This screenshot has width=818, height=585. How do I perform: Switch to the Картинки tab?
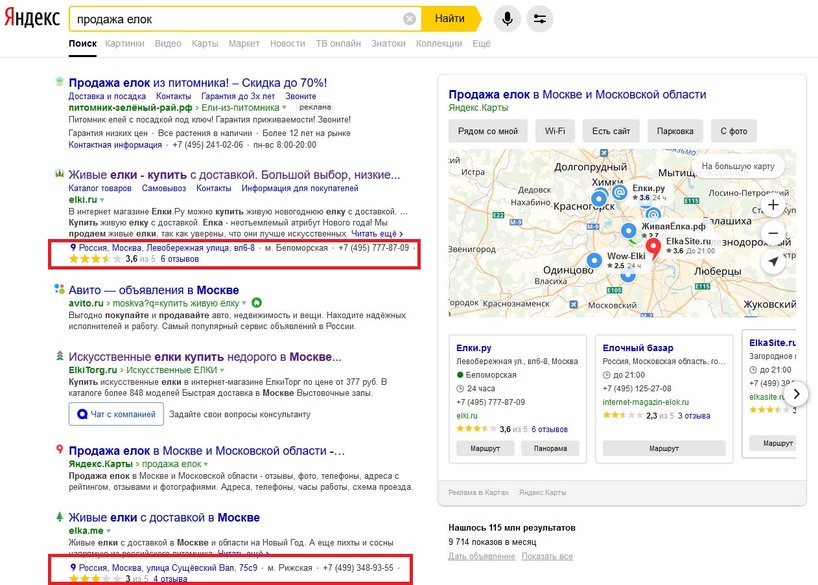pos(125,44)
